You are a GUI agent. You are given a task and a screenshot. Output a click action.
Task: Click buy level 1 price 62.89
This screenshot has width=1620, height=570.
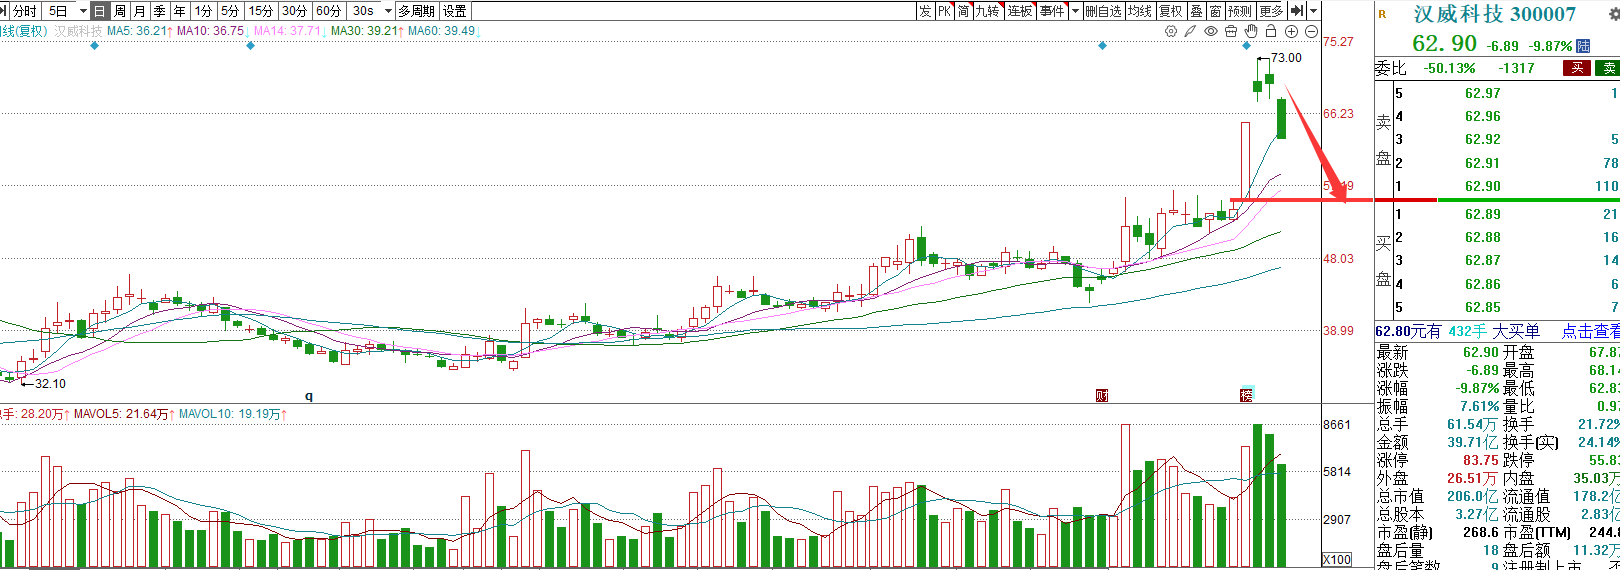[x=1483, y=214]
